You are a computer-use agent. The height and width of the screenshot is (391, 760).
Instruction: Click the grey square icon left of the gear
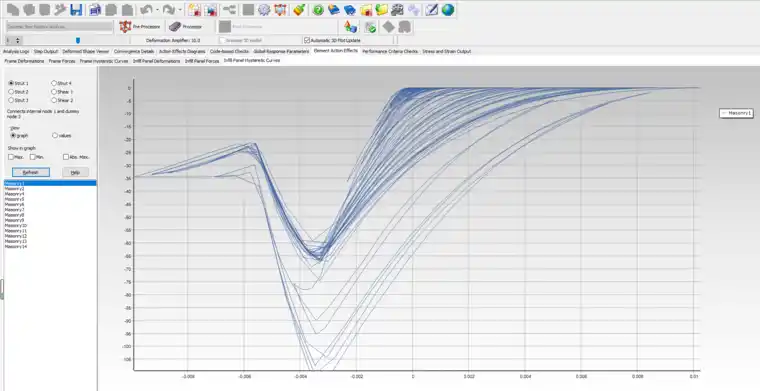(248, 9)
